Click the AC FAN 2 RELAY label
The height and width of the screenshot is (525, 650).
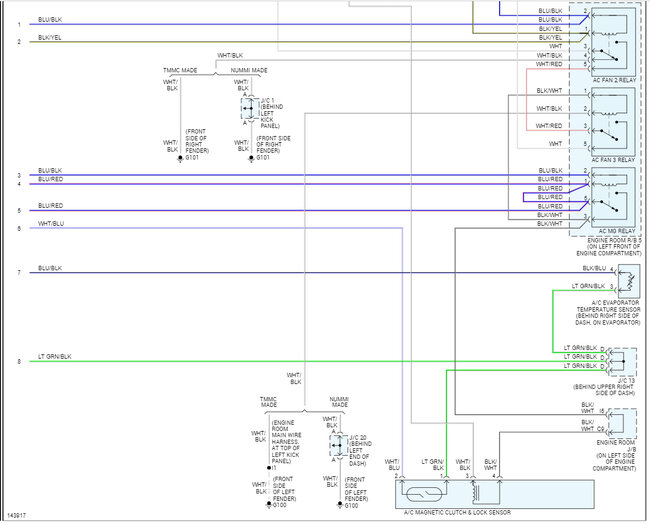[x=614, y=80]
